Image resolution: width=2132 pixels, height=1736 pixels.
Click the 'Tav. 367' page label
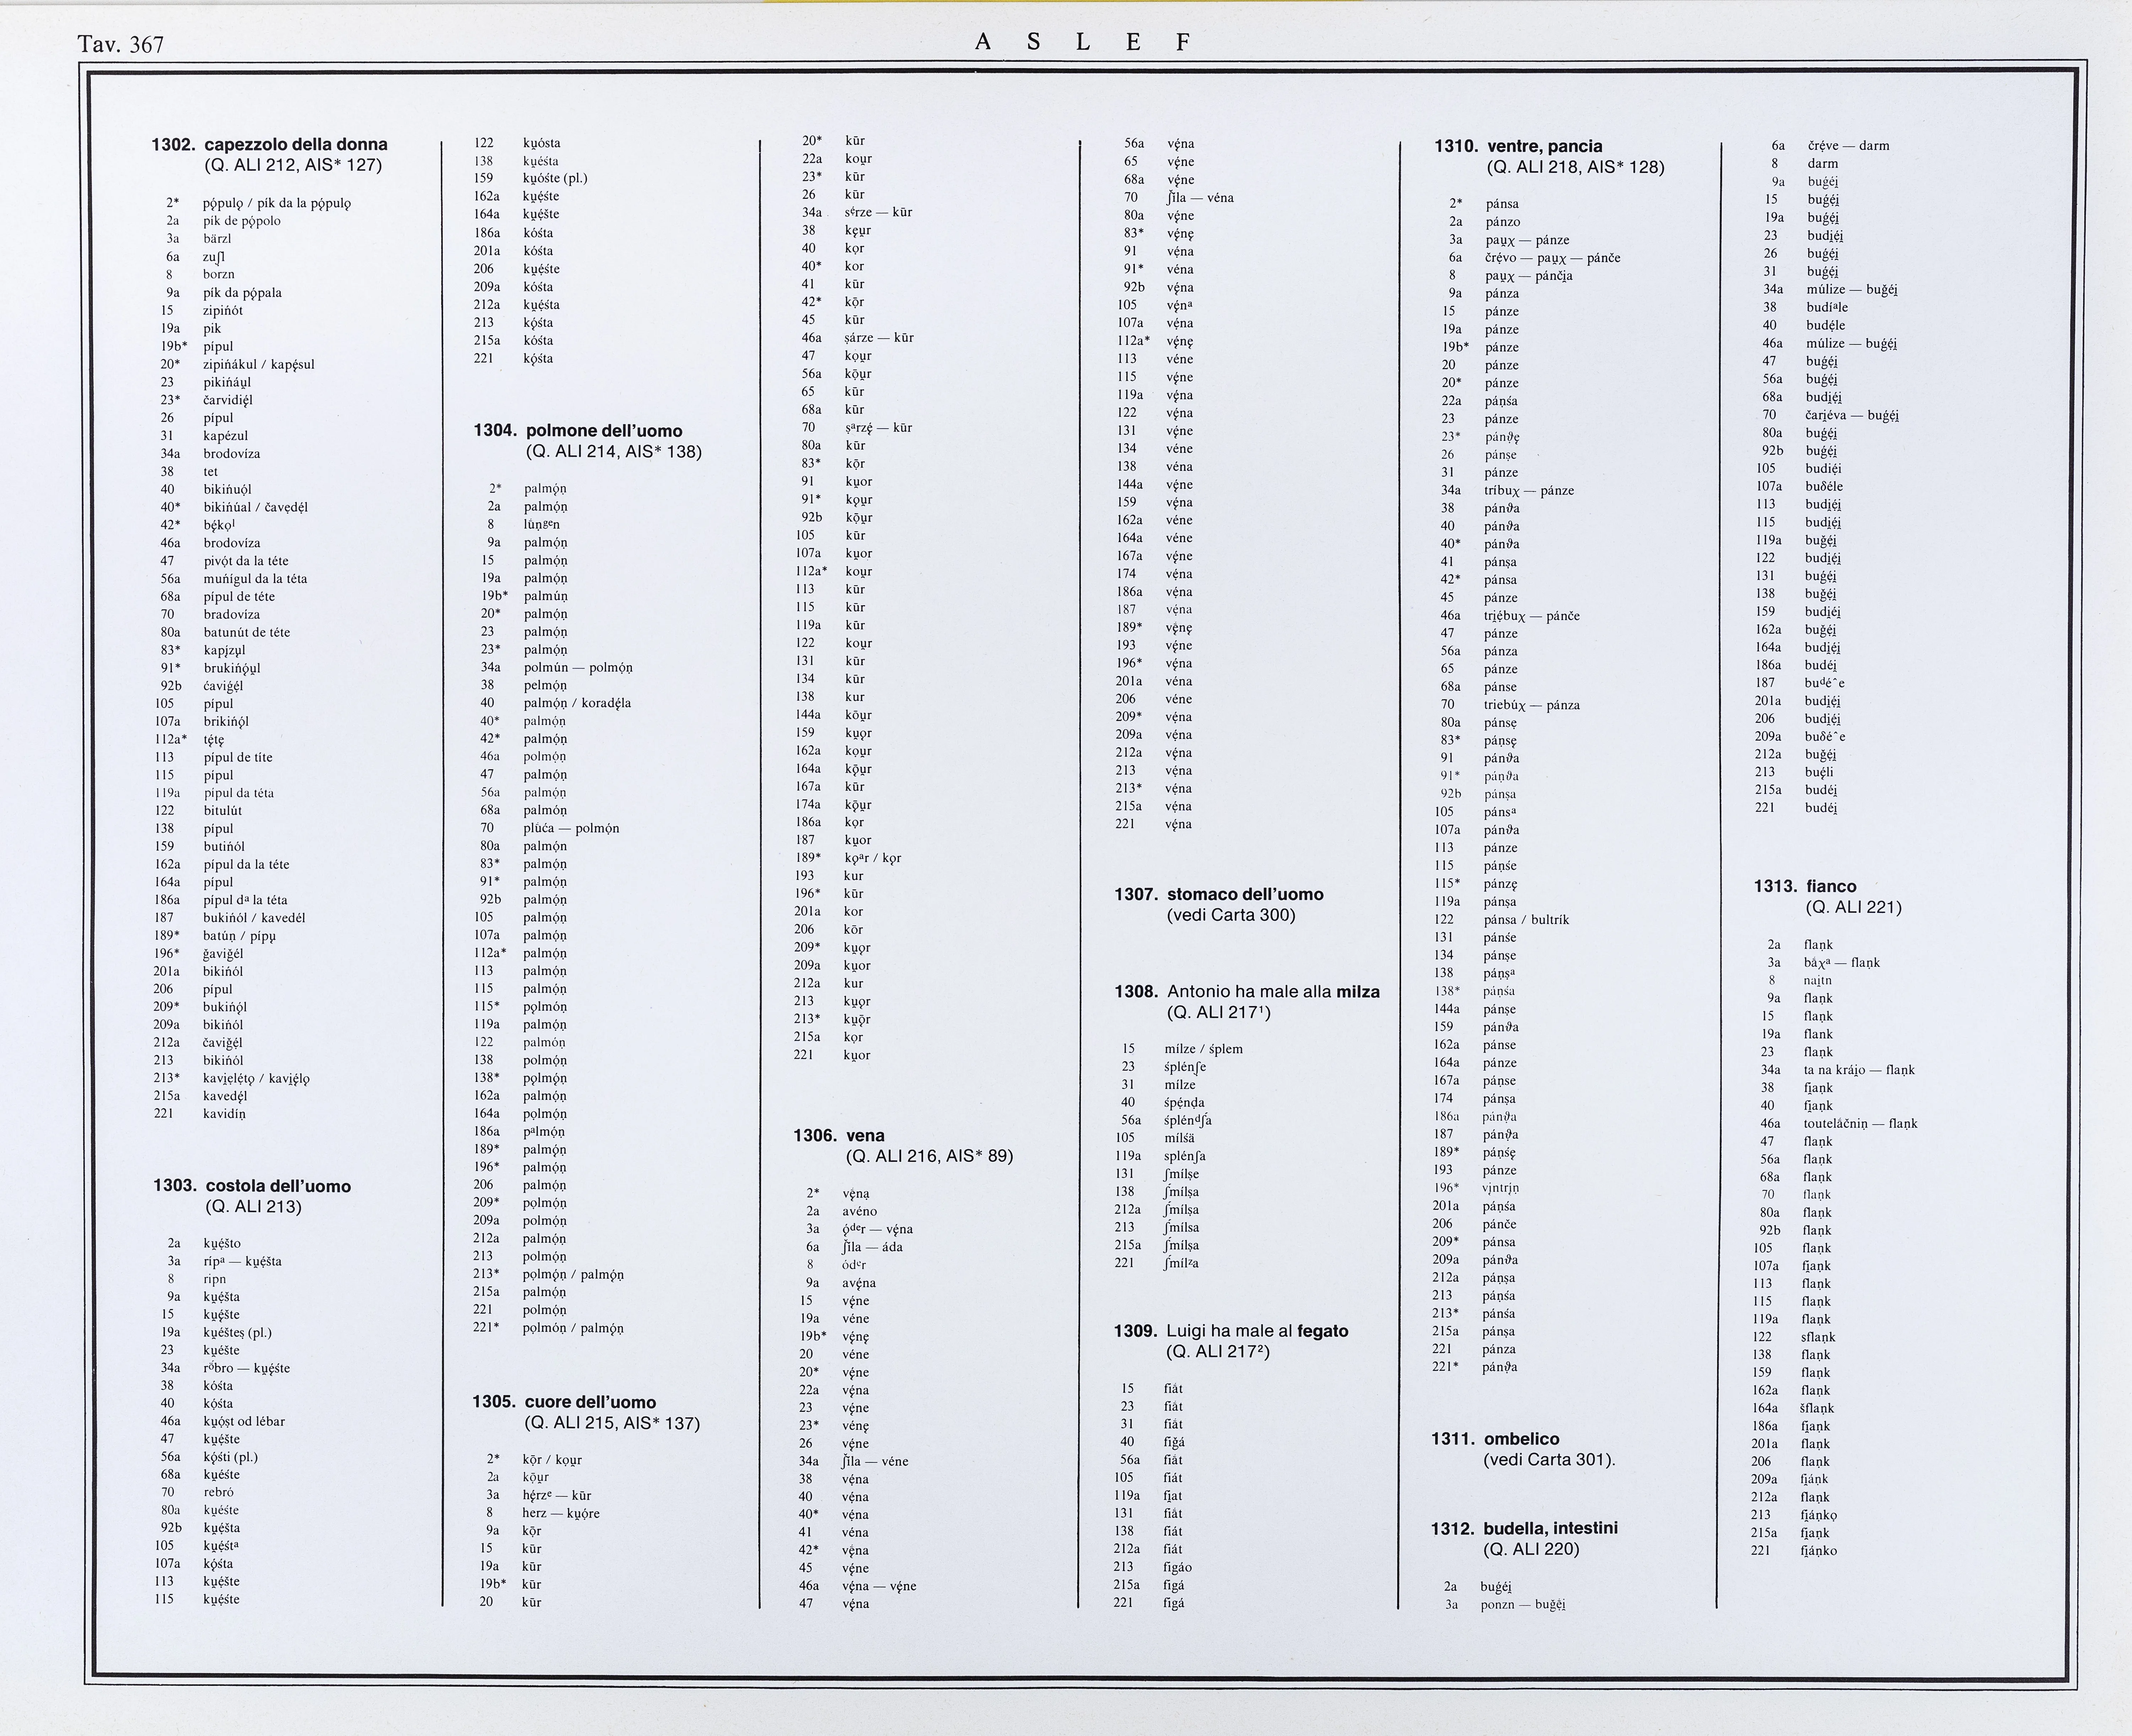(121, 44)
